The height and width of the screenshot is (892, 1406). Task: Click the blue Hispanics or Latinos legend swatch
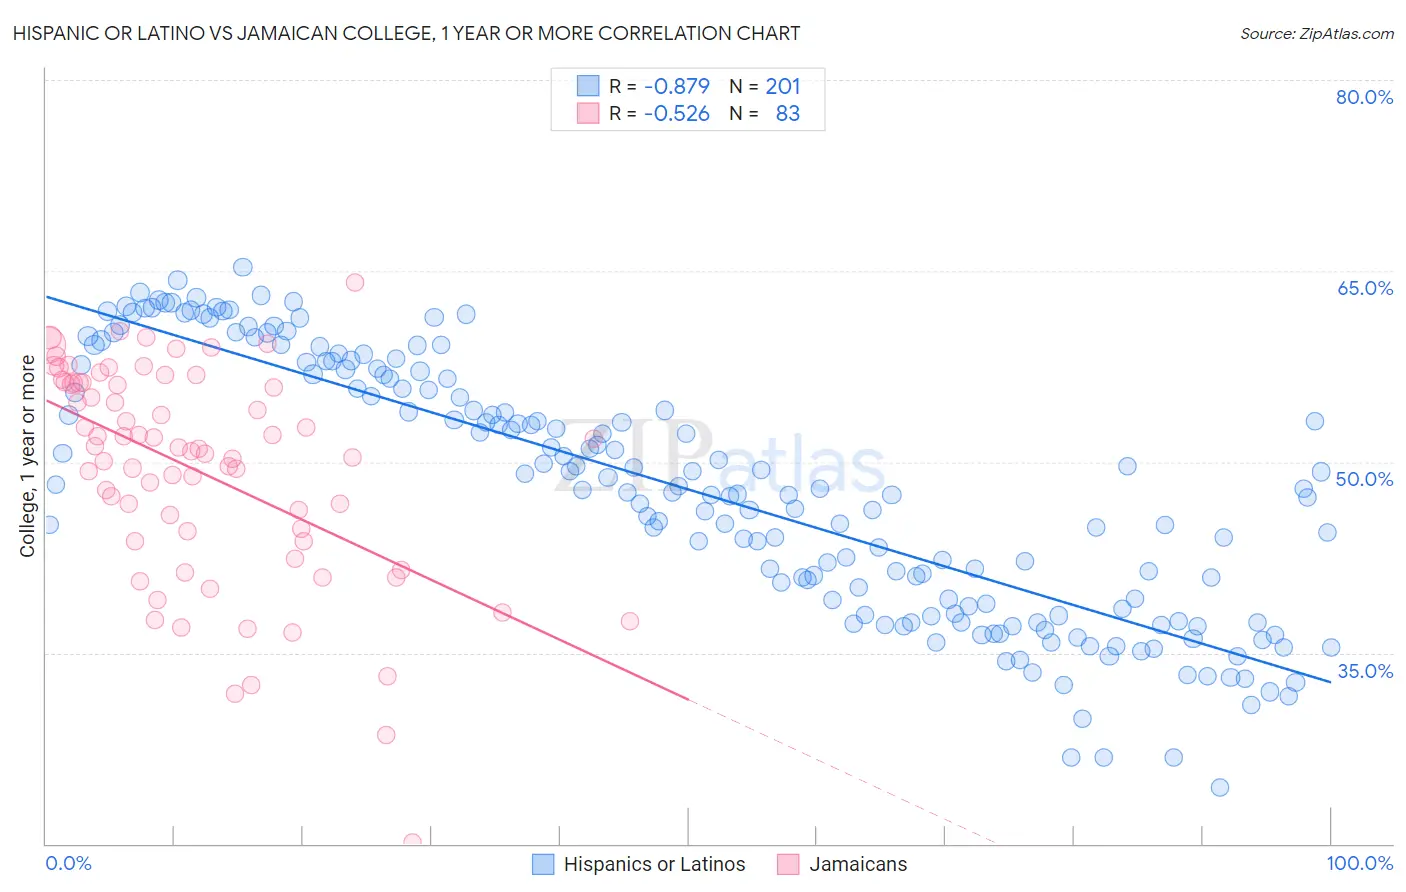point(543,864)
